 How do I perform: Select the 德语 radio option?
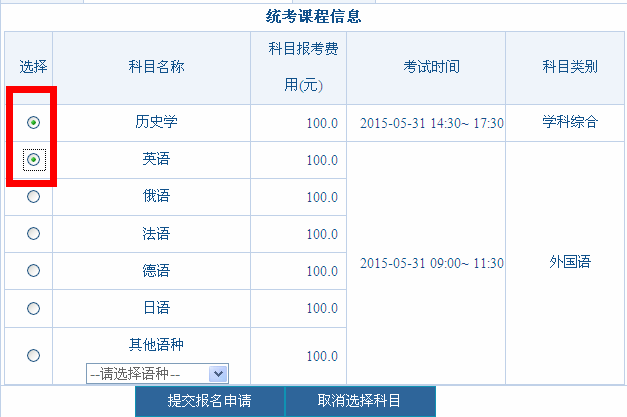[x=34, y=270]
